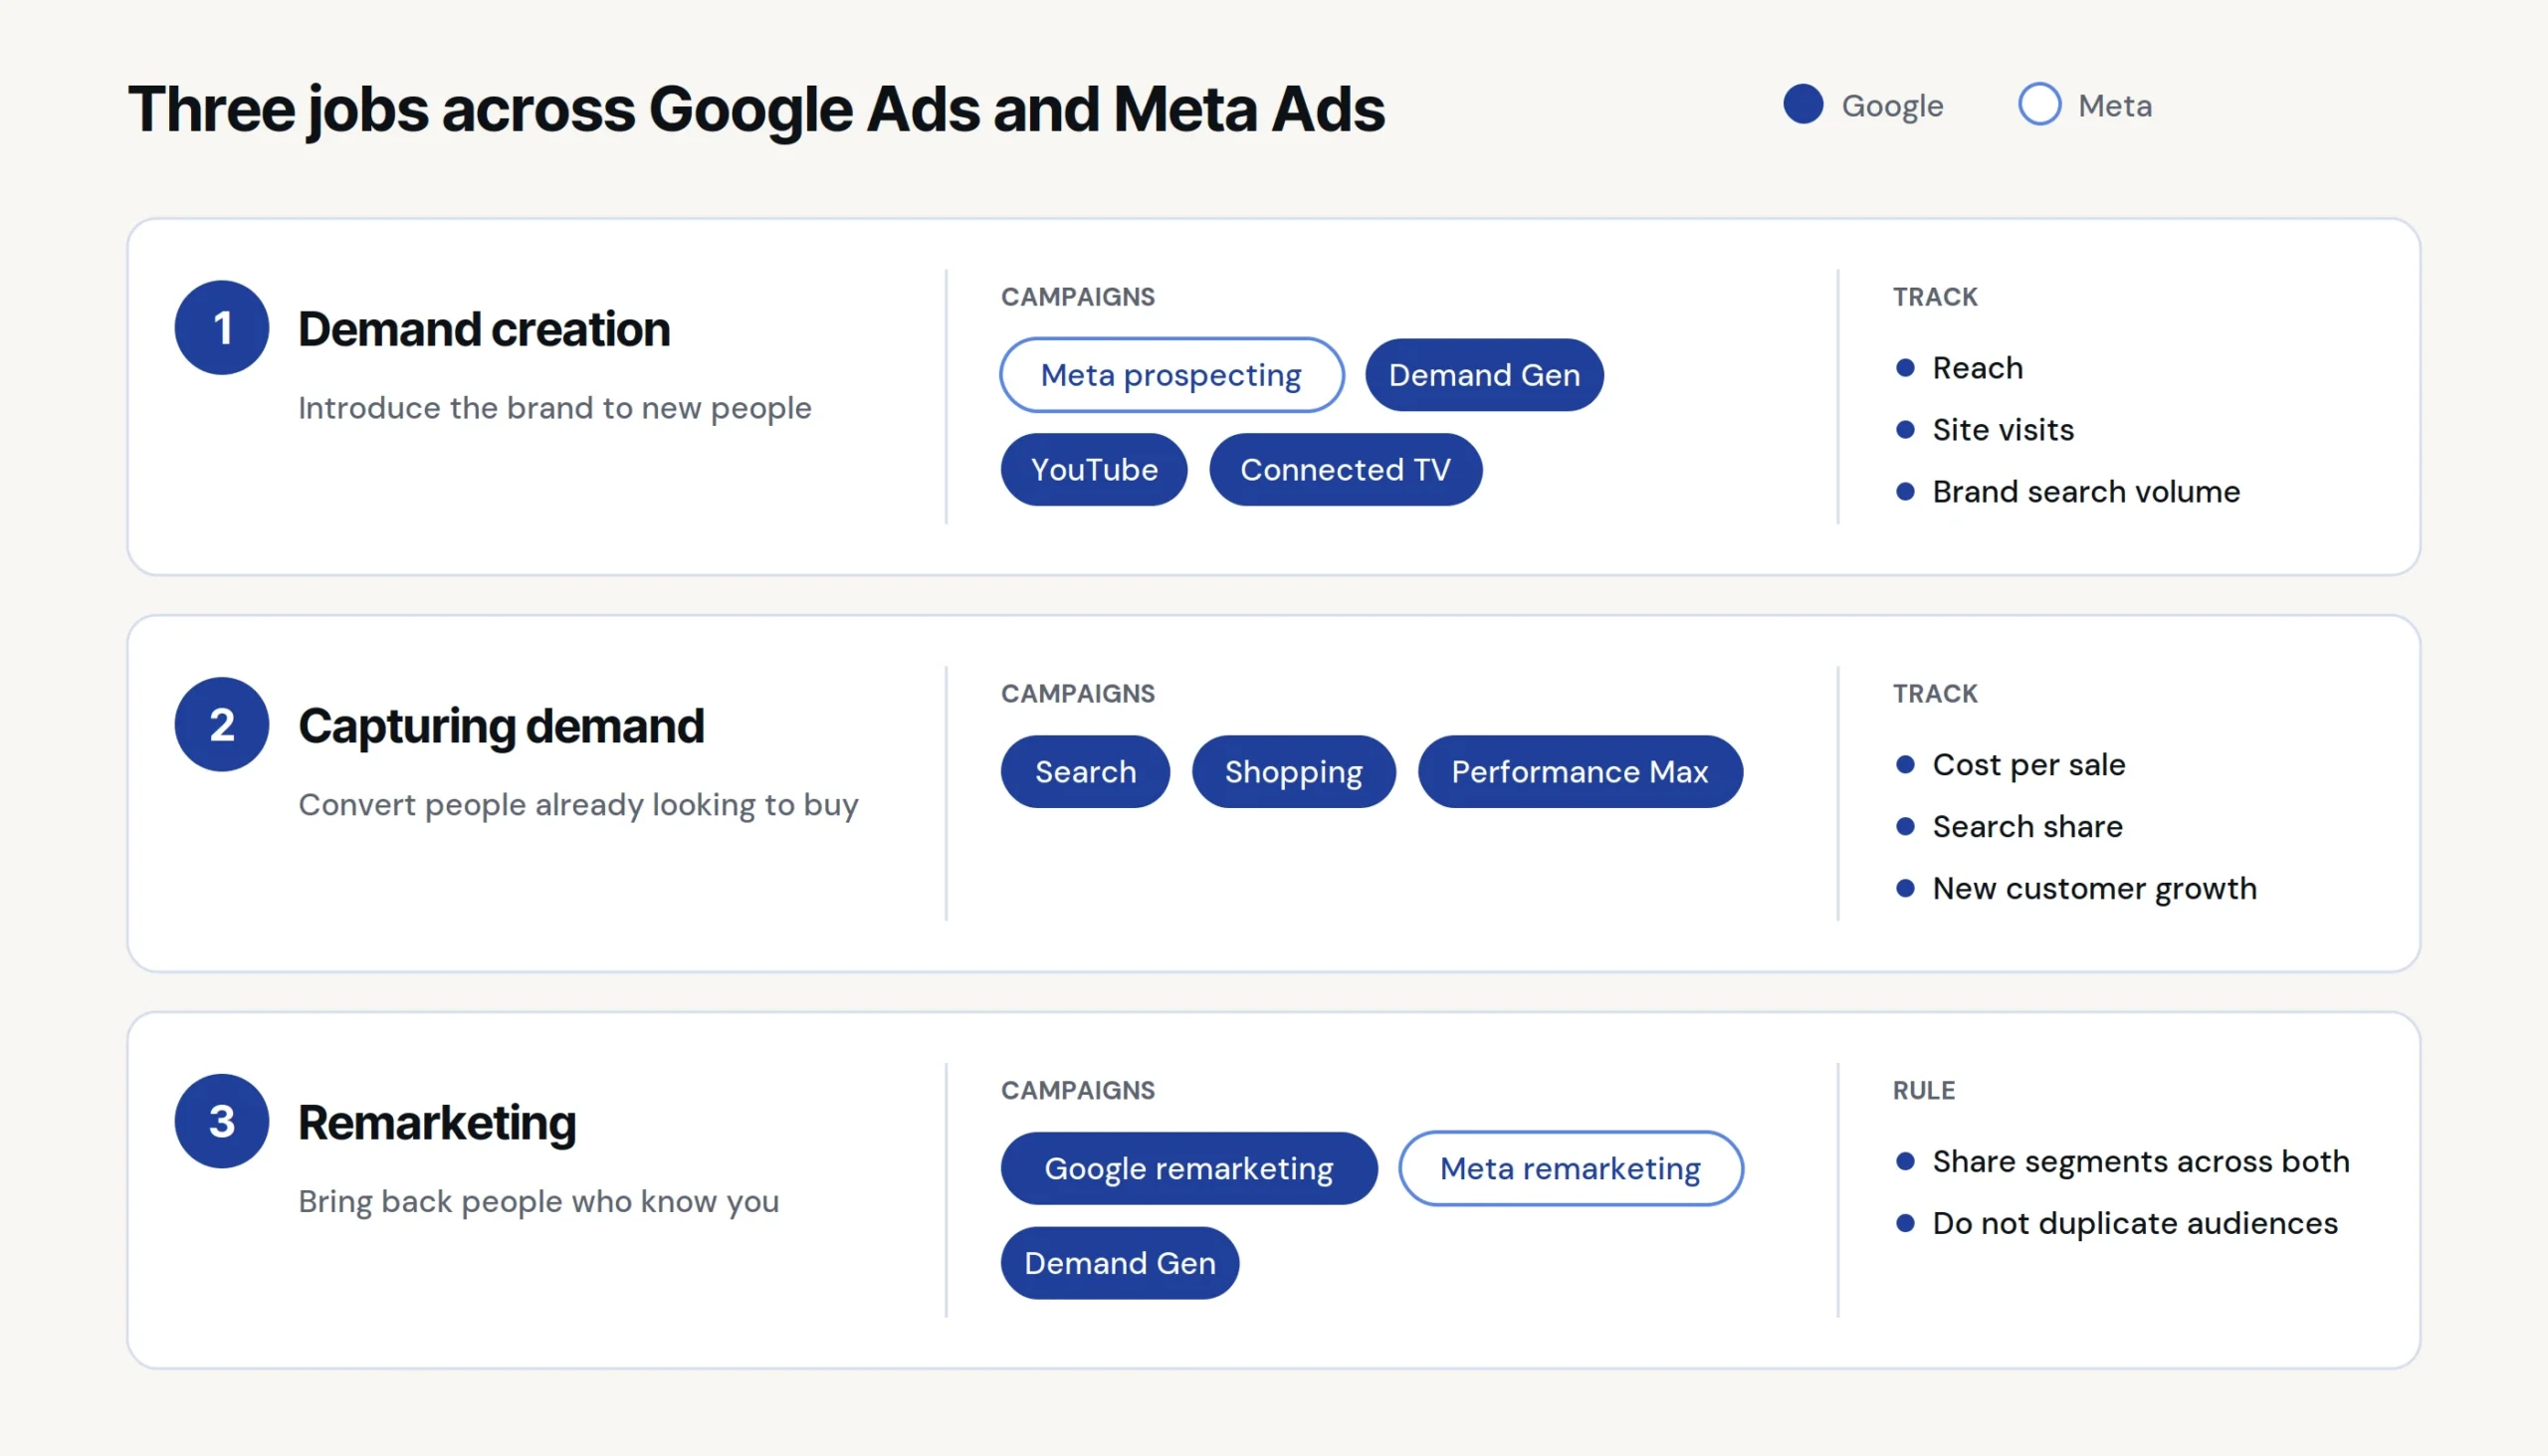The width and height of the screenshot is (2548, 1456).
Task: Select the Search campaign pill
Action: click(x=1085, y=772)
